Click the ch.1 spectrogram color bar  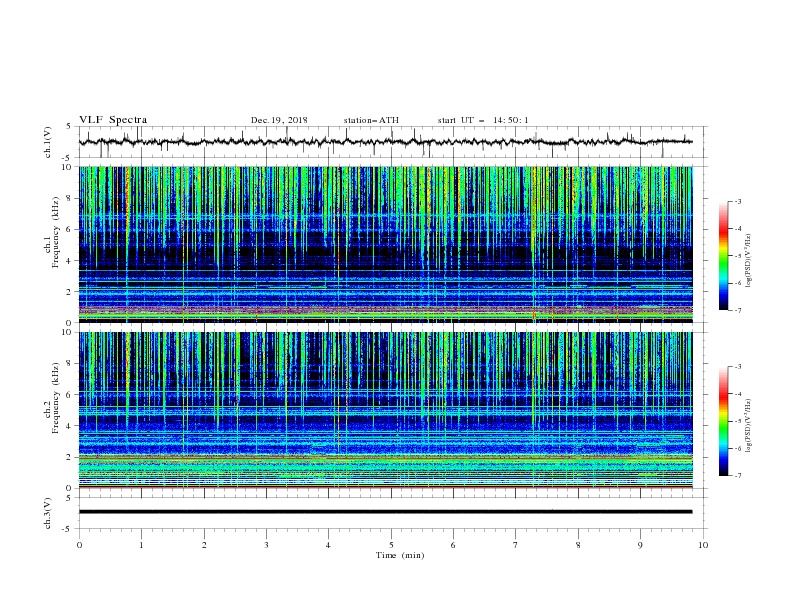[723, 256]
